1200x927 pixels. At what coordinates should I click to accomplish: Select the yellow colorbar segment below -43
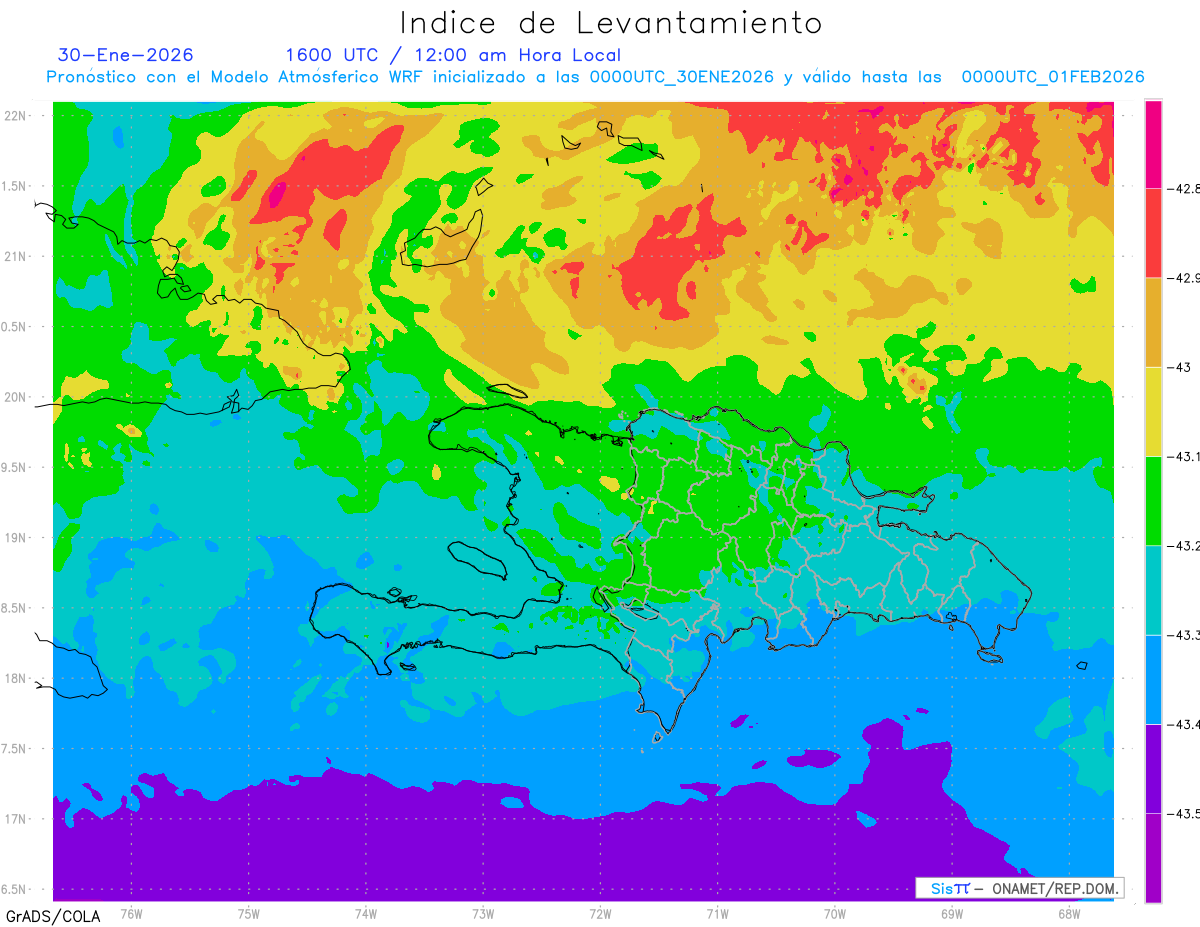1153,411
